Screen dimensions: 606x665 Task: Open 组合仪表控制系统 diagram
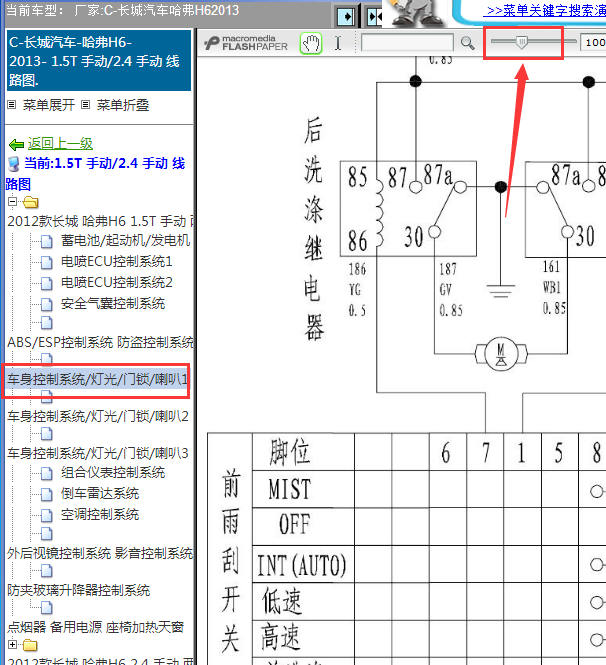click(x=113, y=472)
